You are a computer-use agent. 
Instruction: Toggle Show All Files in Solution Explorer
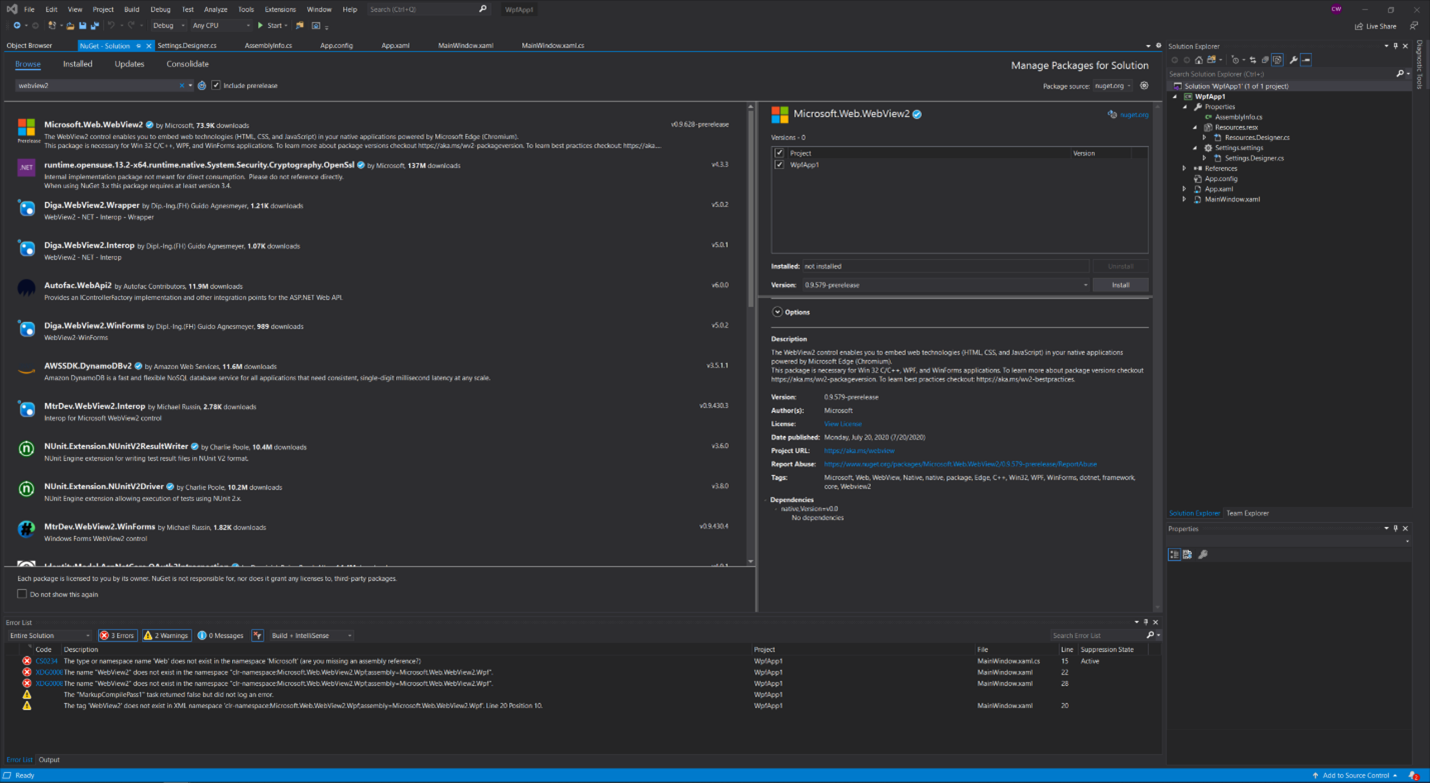pos(1277,60)
